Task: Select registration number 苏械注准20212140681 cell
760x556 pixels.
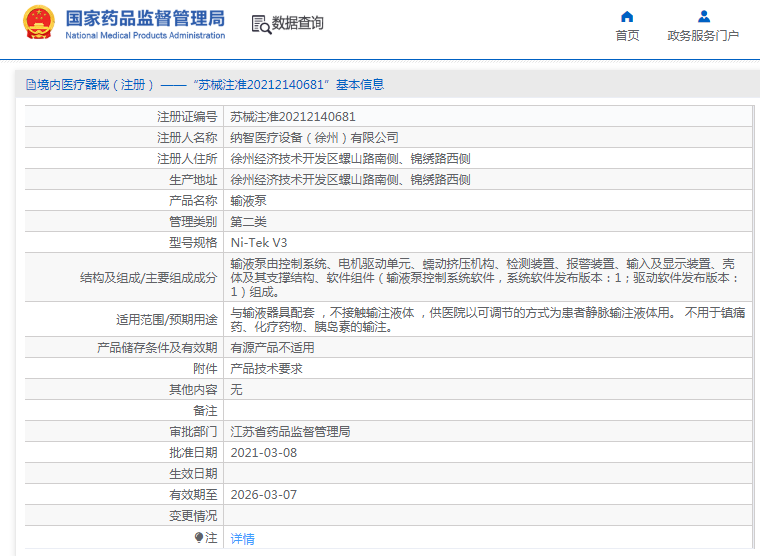Action: 293,117
